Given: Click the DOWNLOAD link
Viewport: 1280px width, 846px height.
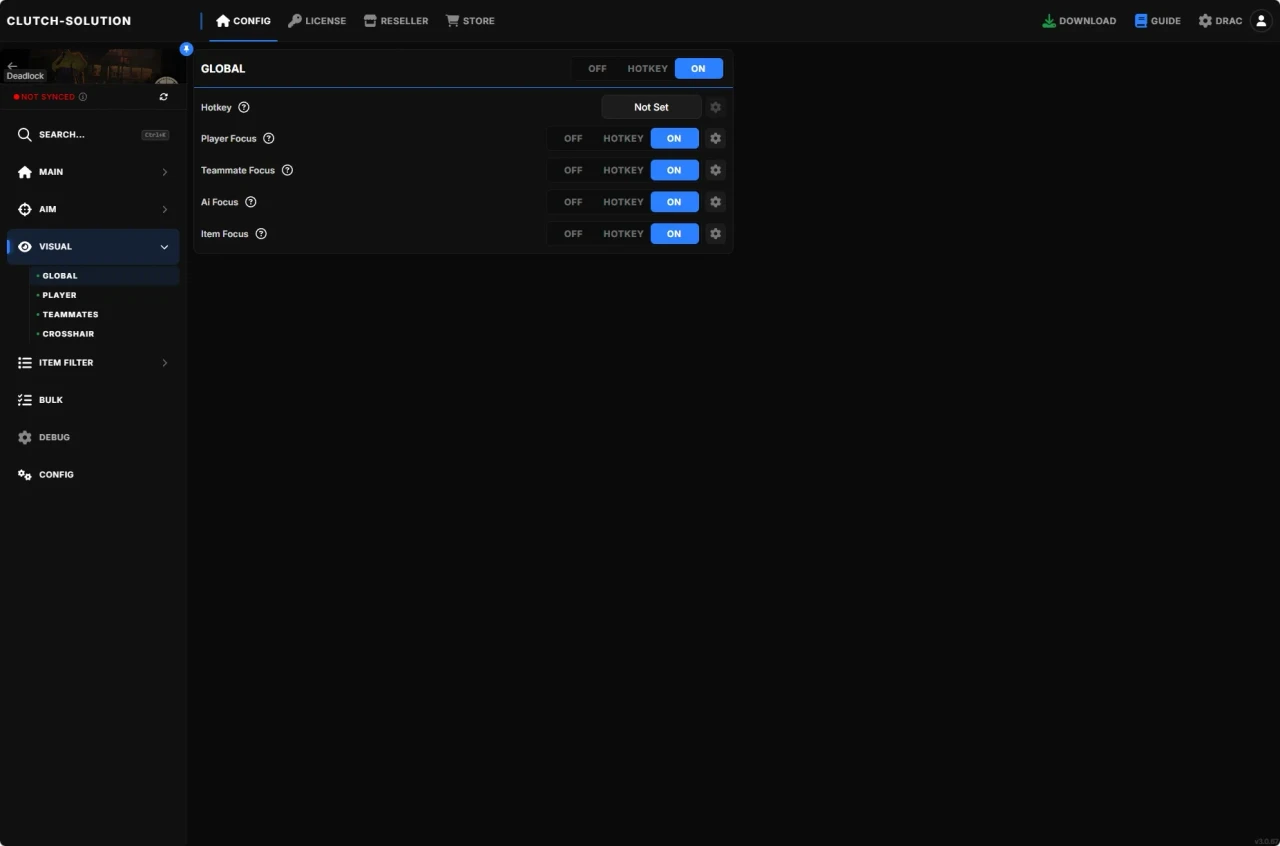Looking at the screenshot, I should click(x=1079, y=21).
